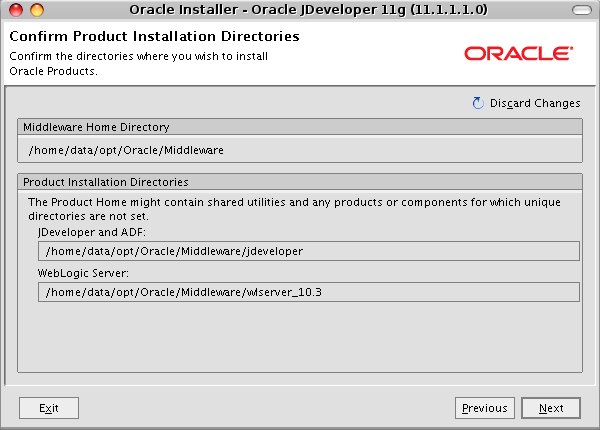The height and width of the screenshot is (430, 600).
Task: Click the Confirm Product Installation Directories heading
Action: (155, 36)
